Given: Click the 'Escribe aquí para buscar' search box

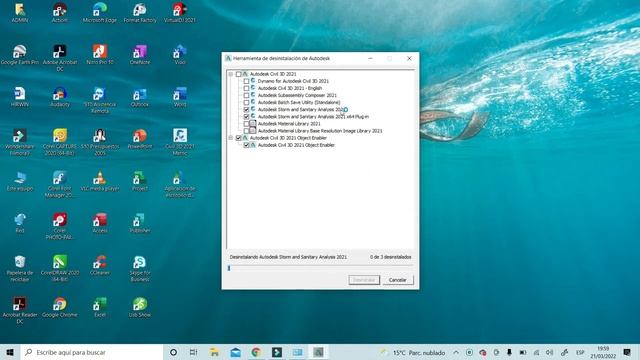Looking at the screenshot, I should click(92, 352).
